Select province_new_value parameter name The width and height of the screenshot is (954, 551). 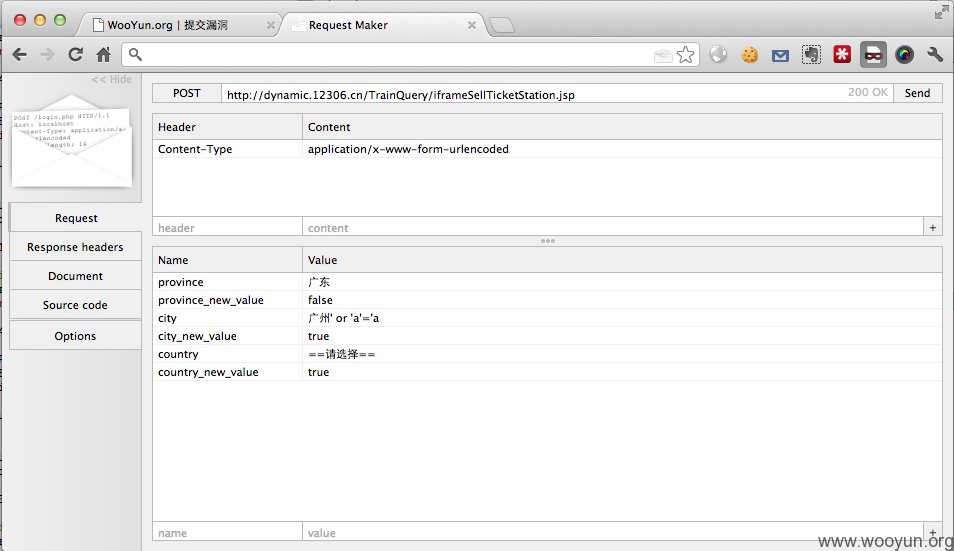[227, 300]
